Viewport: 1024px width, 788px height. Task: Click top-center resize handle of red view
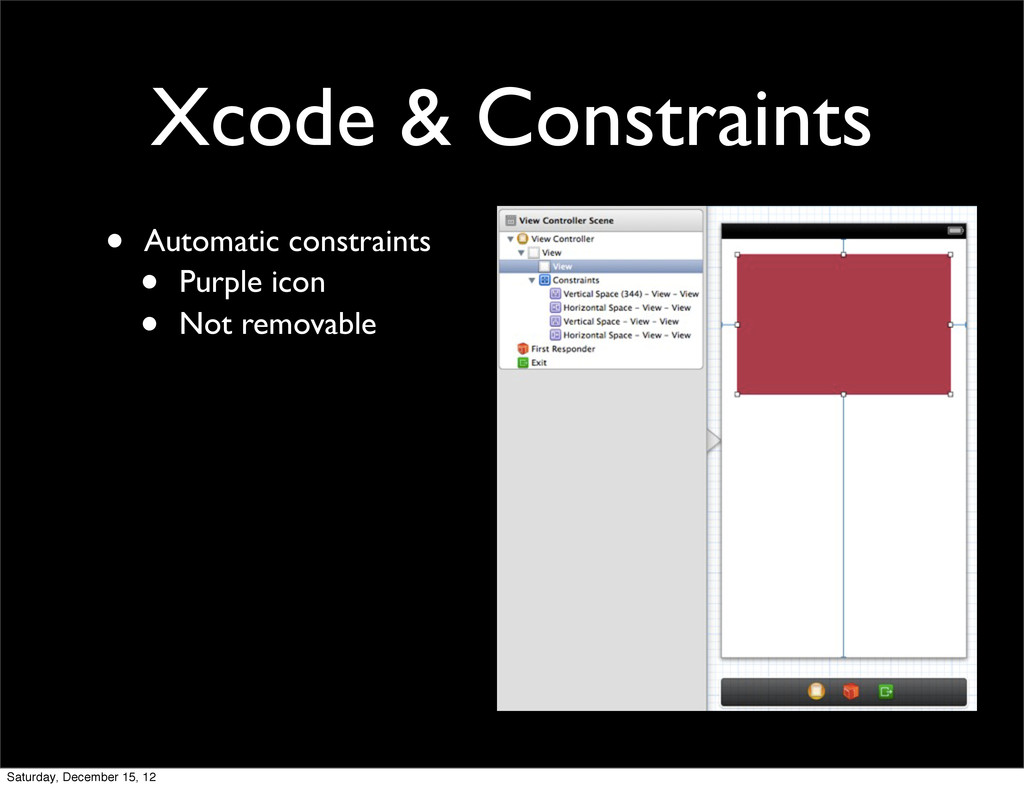tap(844, 255)
